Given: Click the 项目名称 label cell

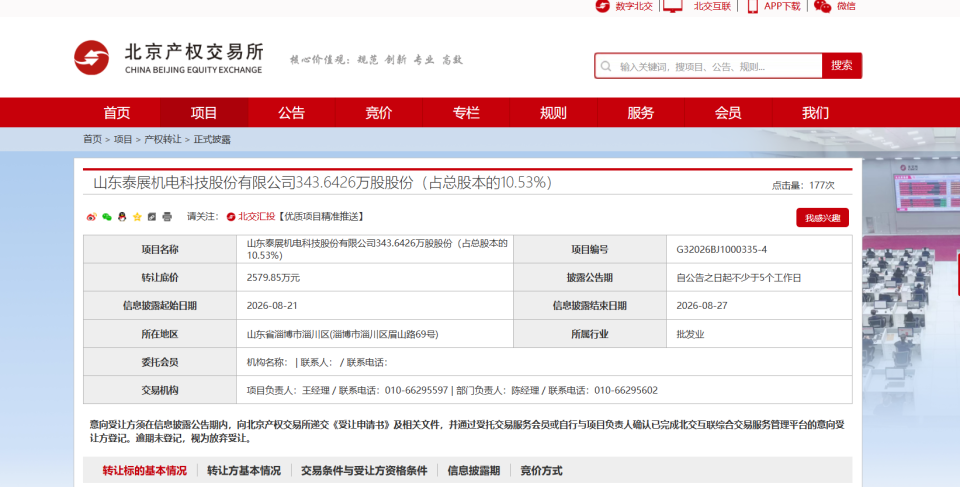Looking at the screenshot, I should pos(160,249).
